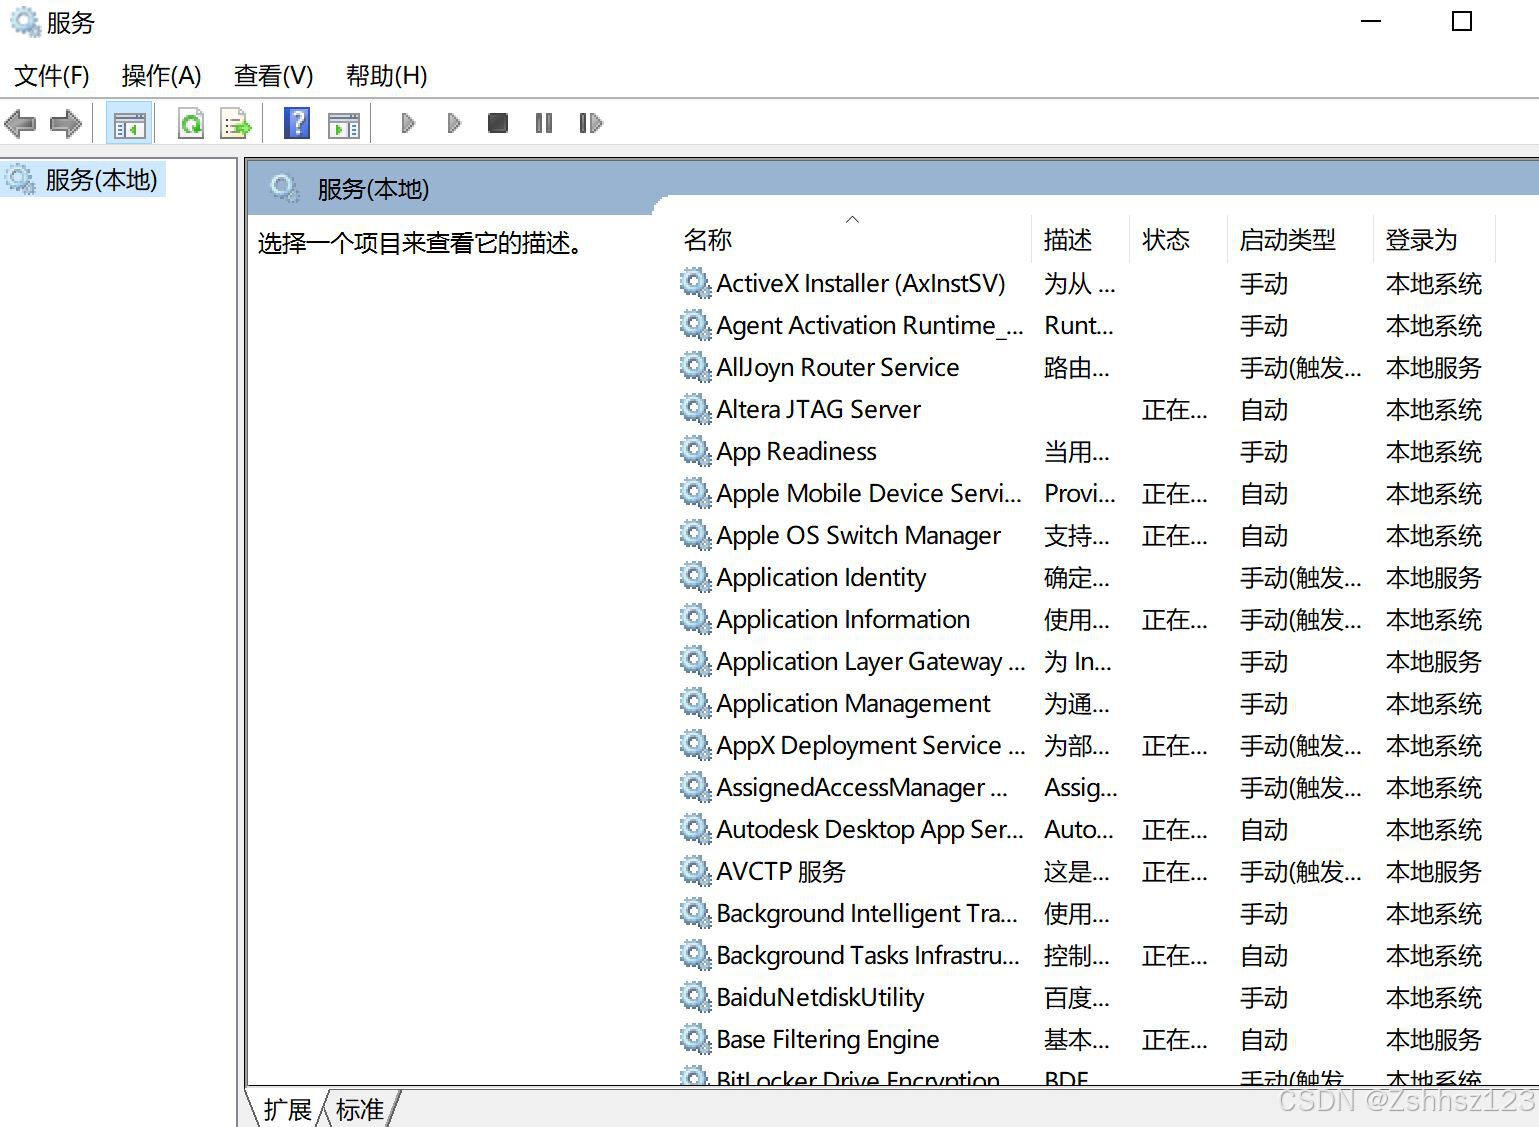Click 服务(本地) header in the details pane
Viewport: 1539px width, 1127px height.
click(x=373, y=189)
